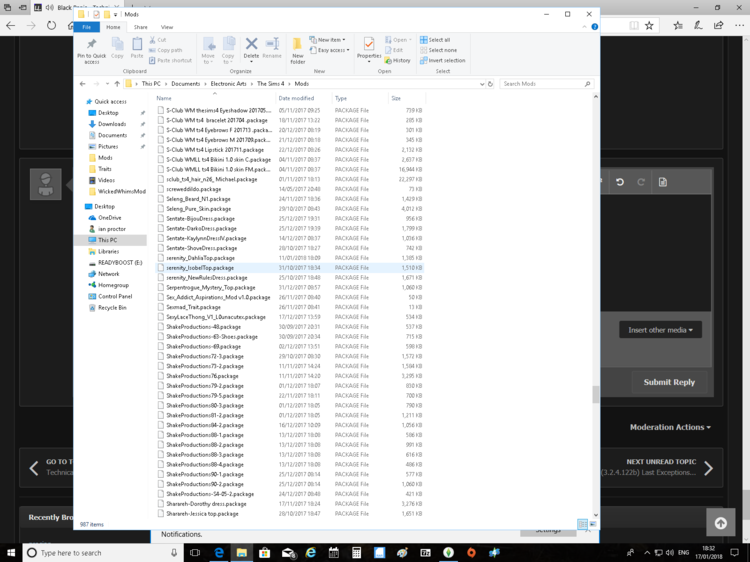750x562 pixels.
Task: Refresh the Mods folder address bar
Action: click(490, 84)
